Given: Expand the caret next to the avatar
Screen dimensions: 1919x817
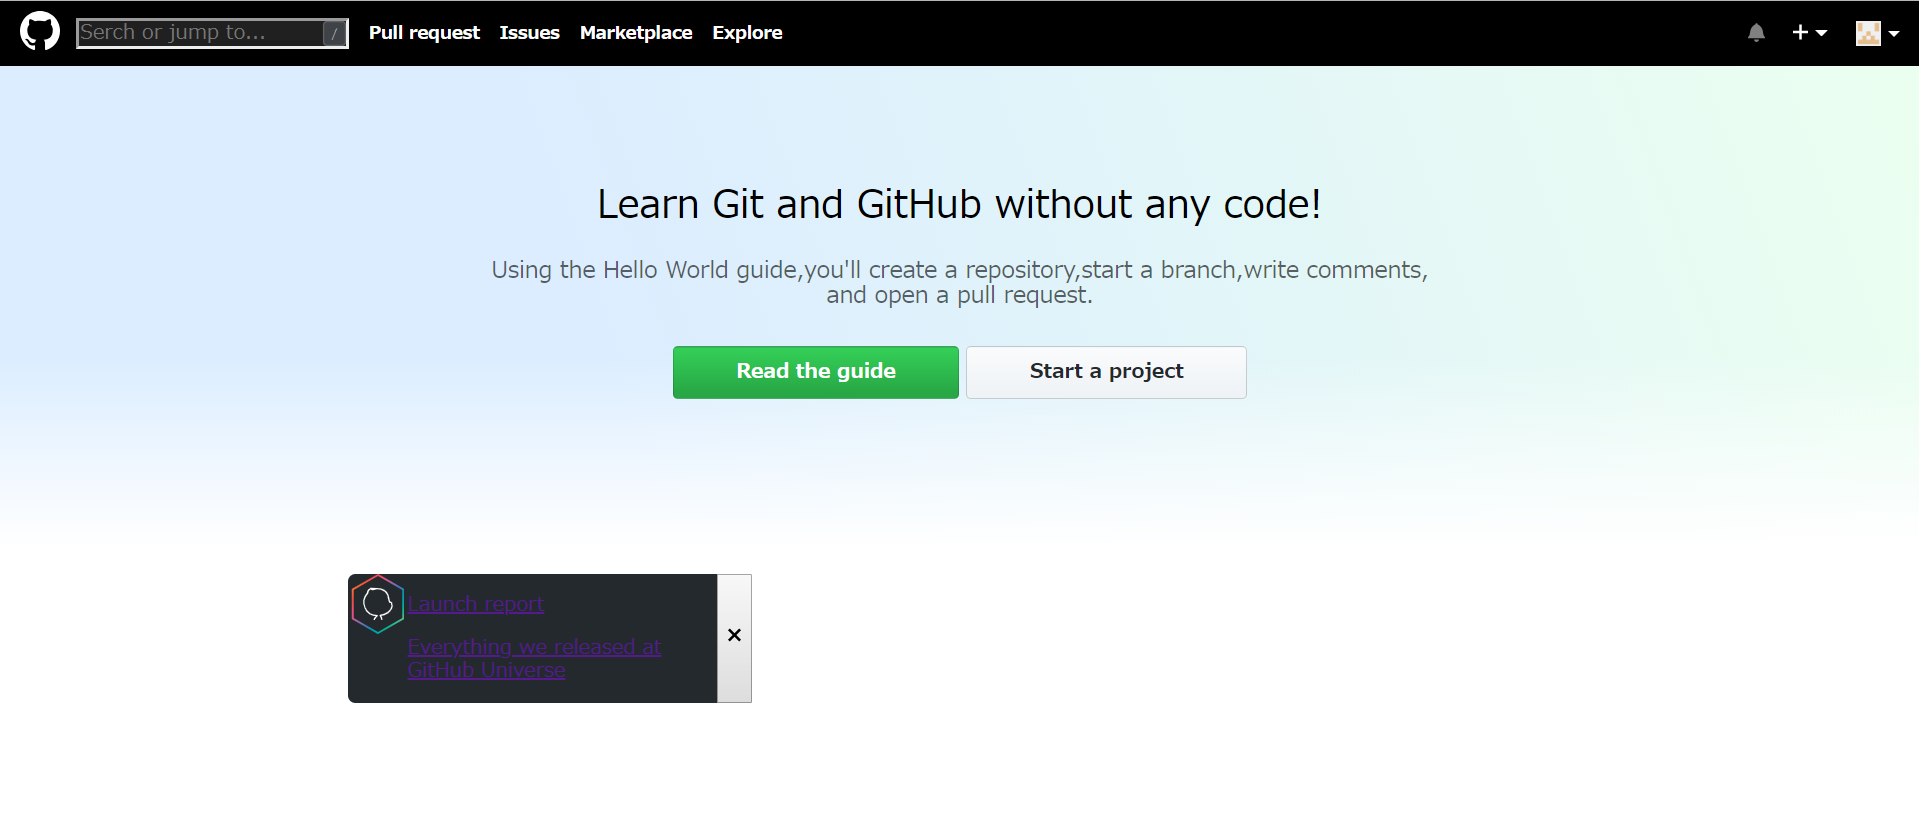Looking at the screenshot, I should coord(1893,33).
